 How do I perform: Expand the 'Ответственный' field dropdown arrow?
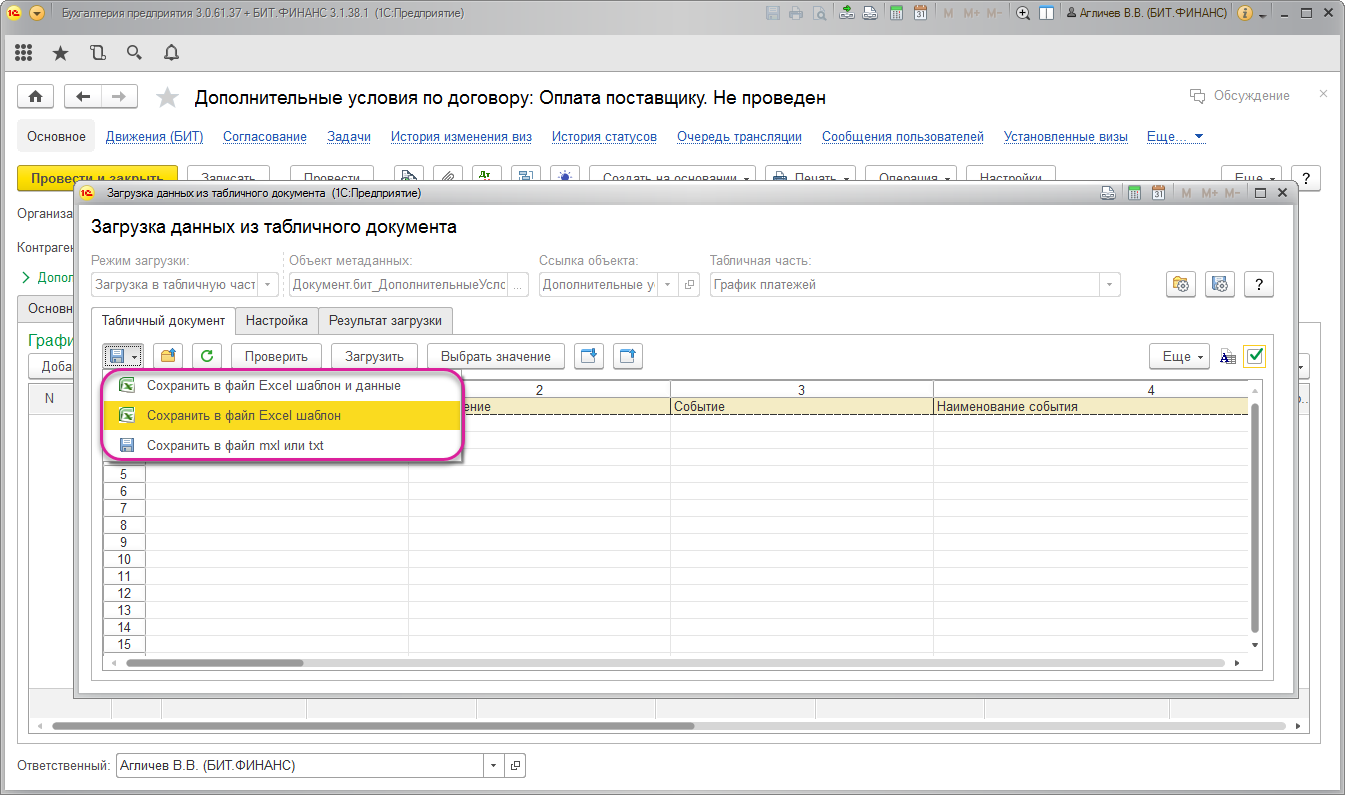pos(493,766)
